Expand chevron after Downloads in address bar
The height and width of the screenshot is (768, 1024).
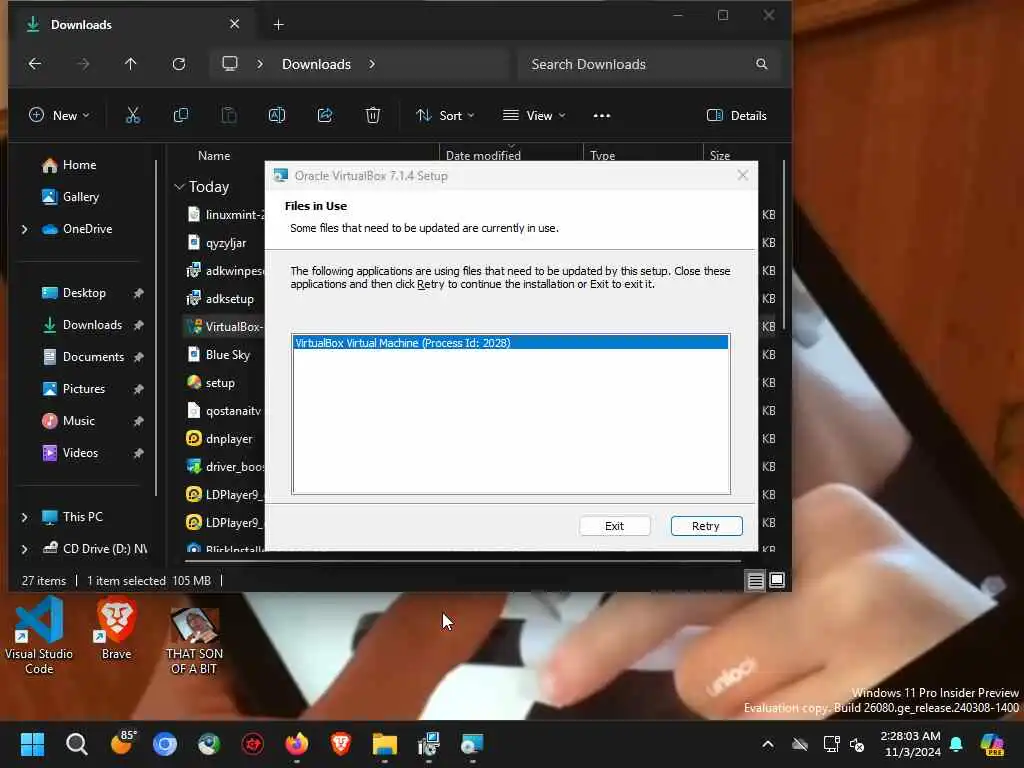pyautogui.click(x=372, y=64)
